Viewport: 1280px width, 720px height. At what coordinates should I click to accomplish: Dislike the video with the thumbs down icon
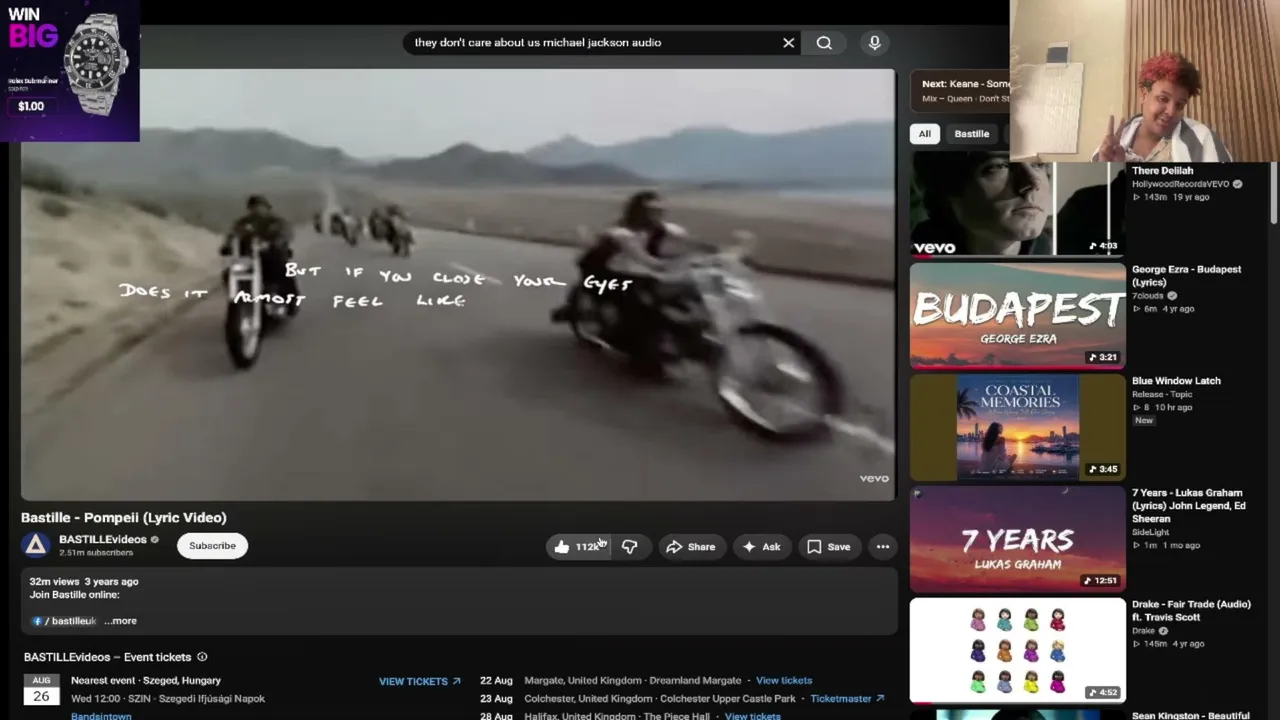(629, 547)
